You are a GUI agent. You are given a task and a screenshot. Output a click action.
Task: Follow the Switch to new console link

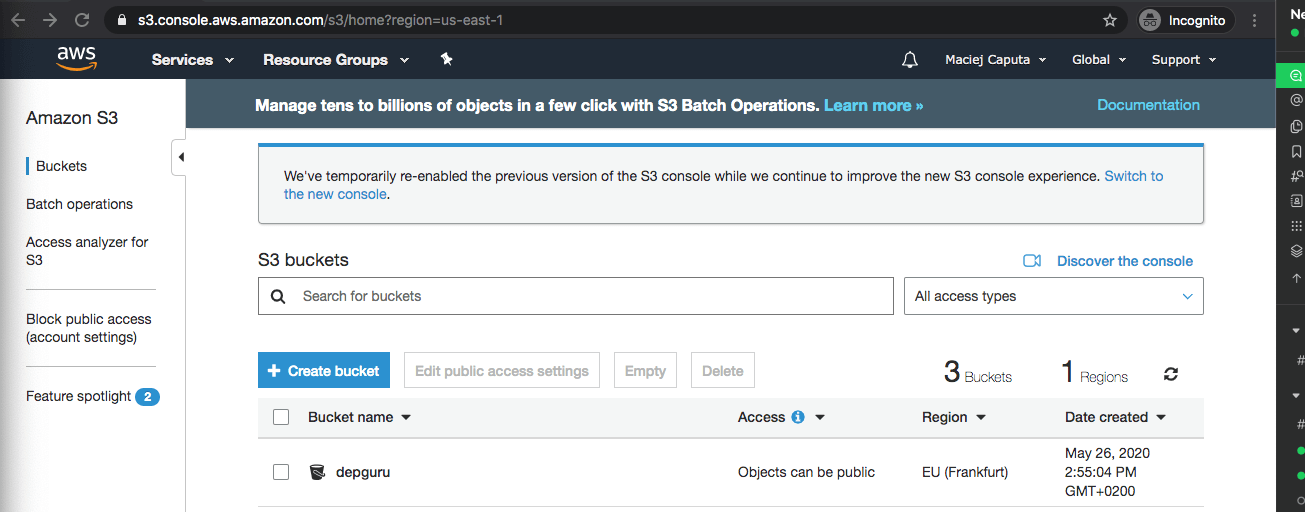[x=1133, y=176]
